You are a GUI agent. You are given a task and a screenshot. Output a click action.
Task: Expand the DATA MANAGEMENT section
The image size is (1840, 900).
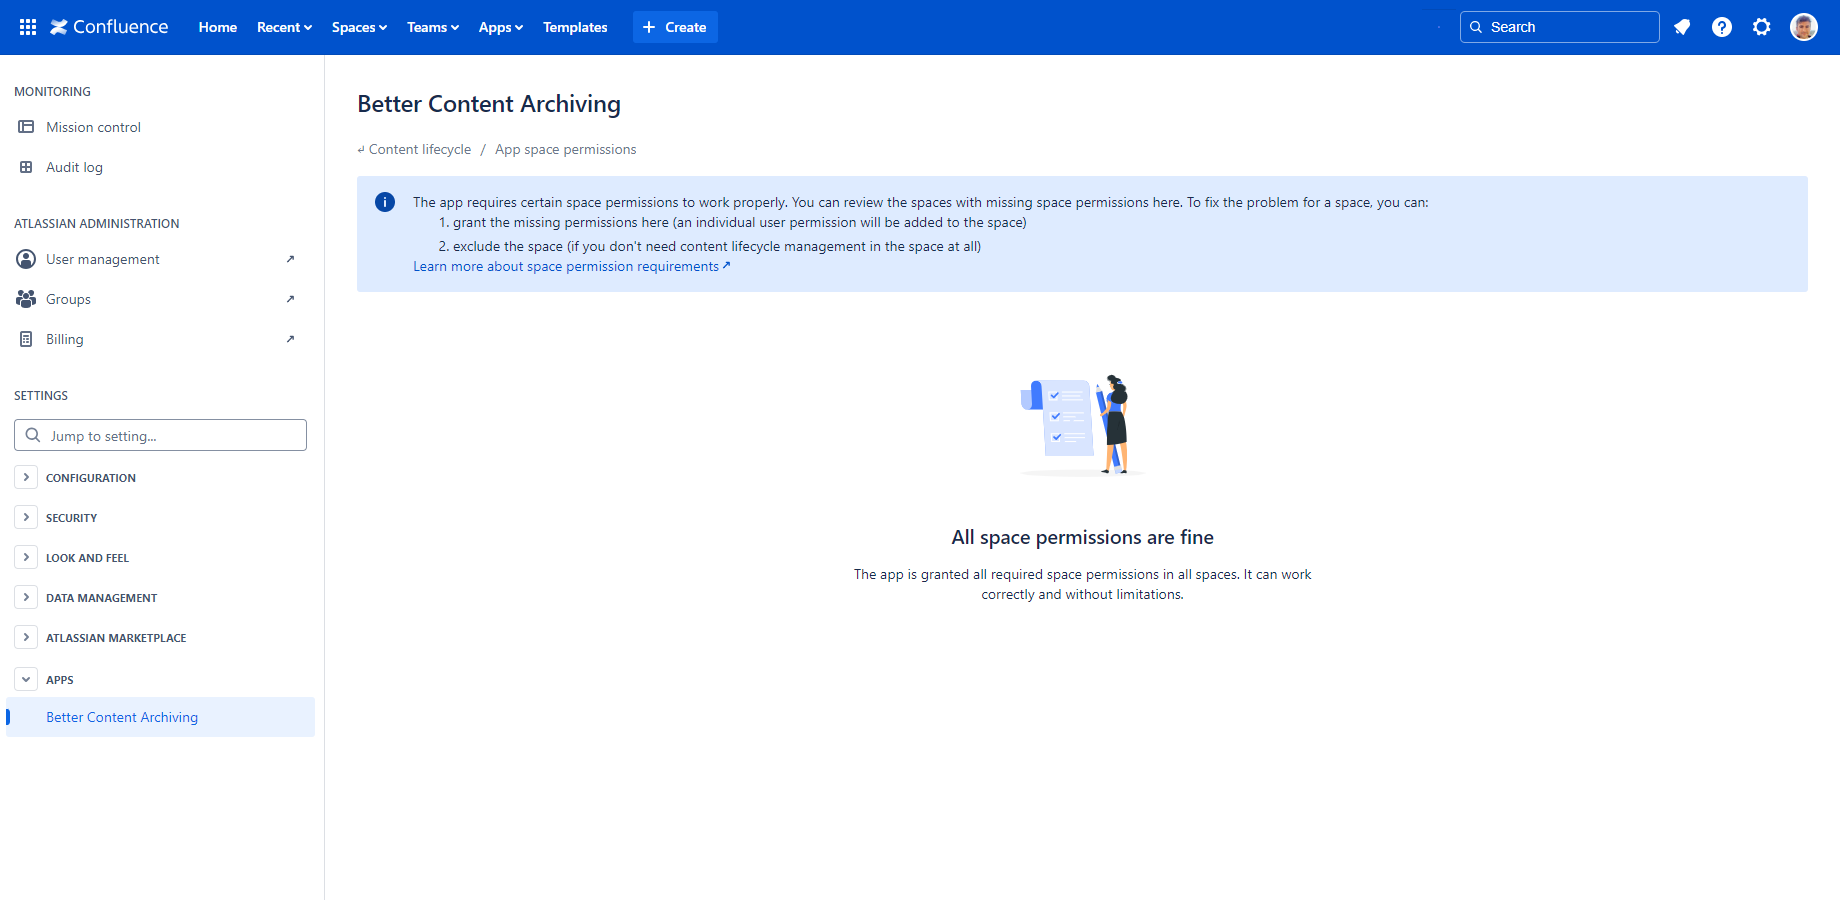point(26,597)
